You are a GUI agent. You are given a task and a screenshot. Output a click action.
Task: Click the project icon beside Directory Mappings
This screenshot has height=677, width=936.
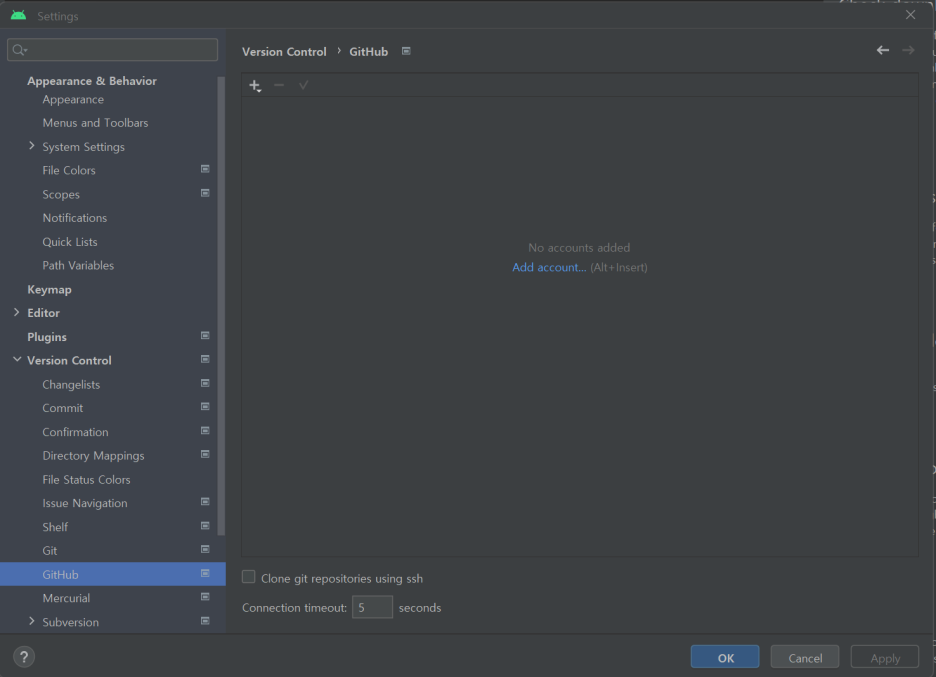click(x=205, y=455)
